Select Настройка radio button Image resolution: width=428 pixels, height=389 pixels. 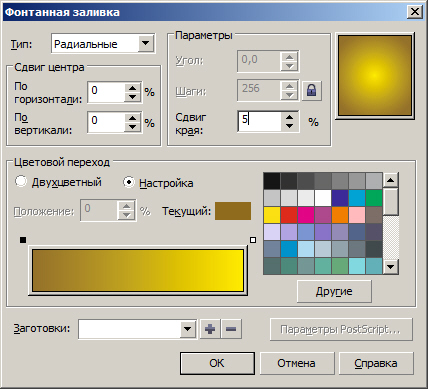coord(129,182)
